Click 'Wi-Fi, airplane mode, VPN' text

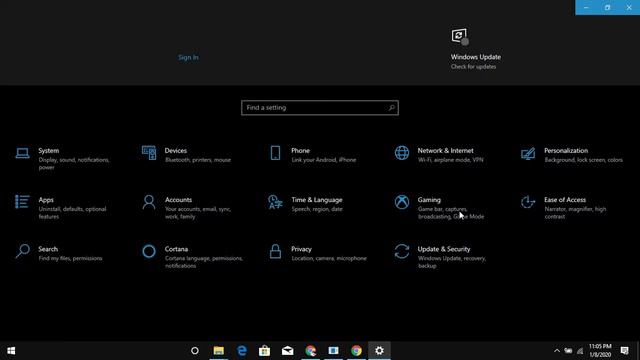point(451,160)
